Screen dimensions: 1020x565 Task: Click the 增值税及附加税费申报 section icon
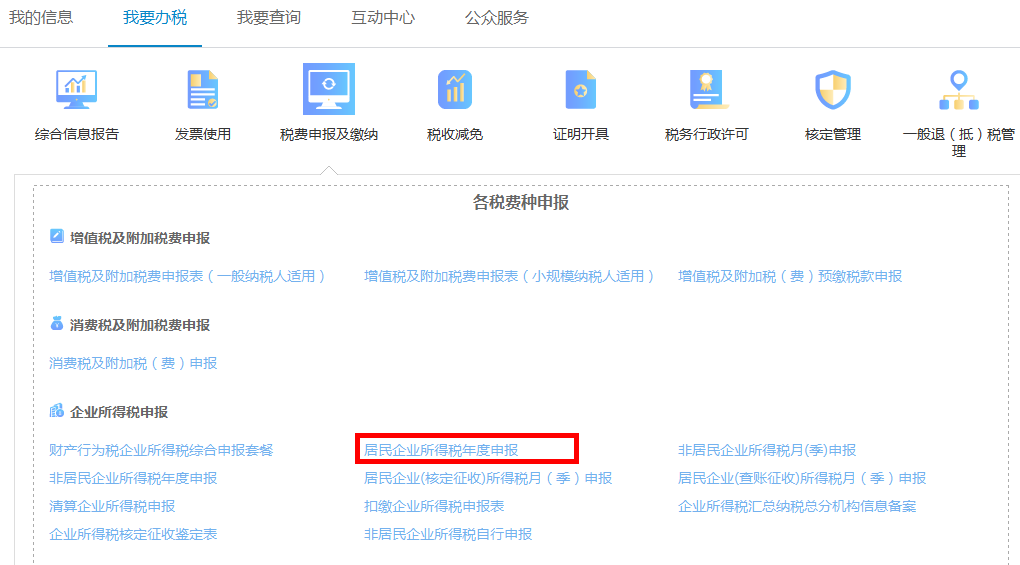(57, 236)
